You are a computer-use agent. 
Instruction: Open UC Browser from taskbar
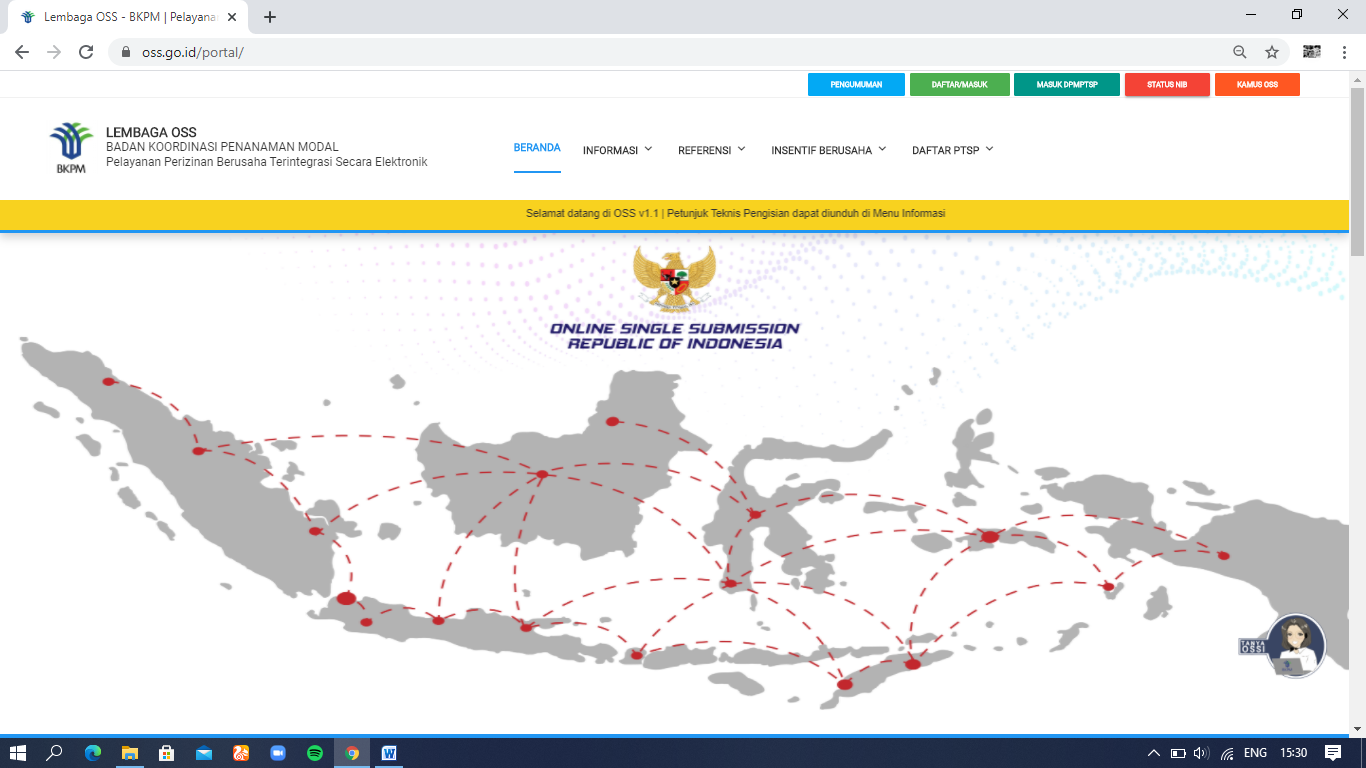click(x=241, y=753)
